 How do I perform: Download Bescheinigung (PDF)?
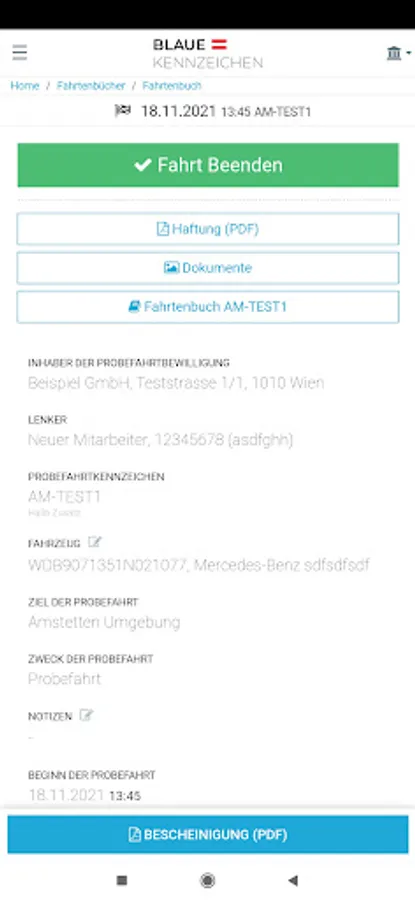208,834
